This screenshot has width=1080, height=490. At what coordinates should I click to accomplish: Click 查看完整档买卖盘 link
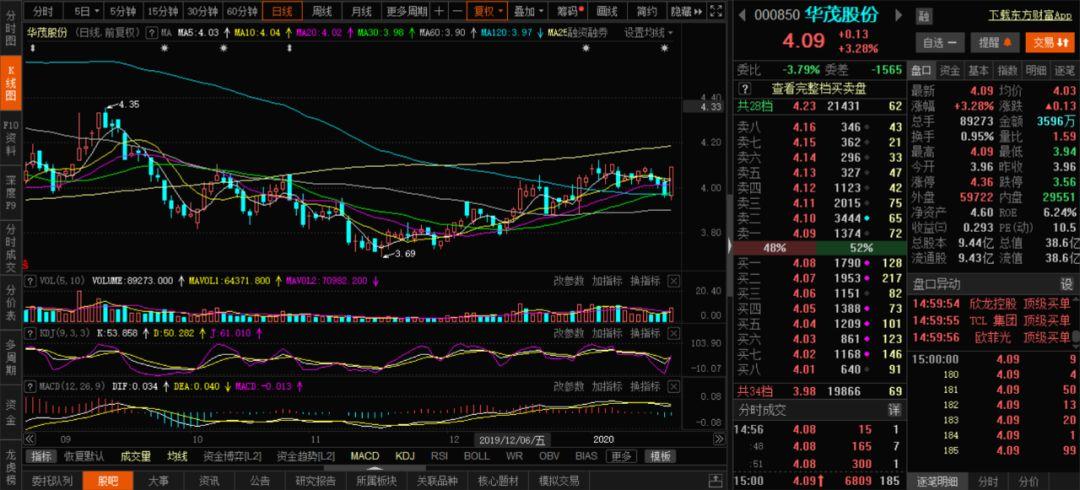tap(818, 88)
